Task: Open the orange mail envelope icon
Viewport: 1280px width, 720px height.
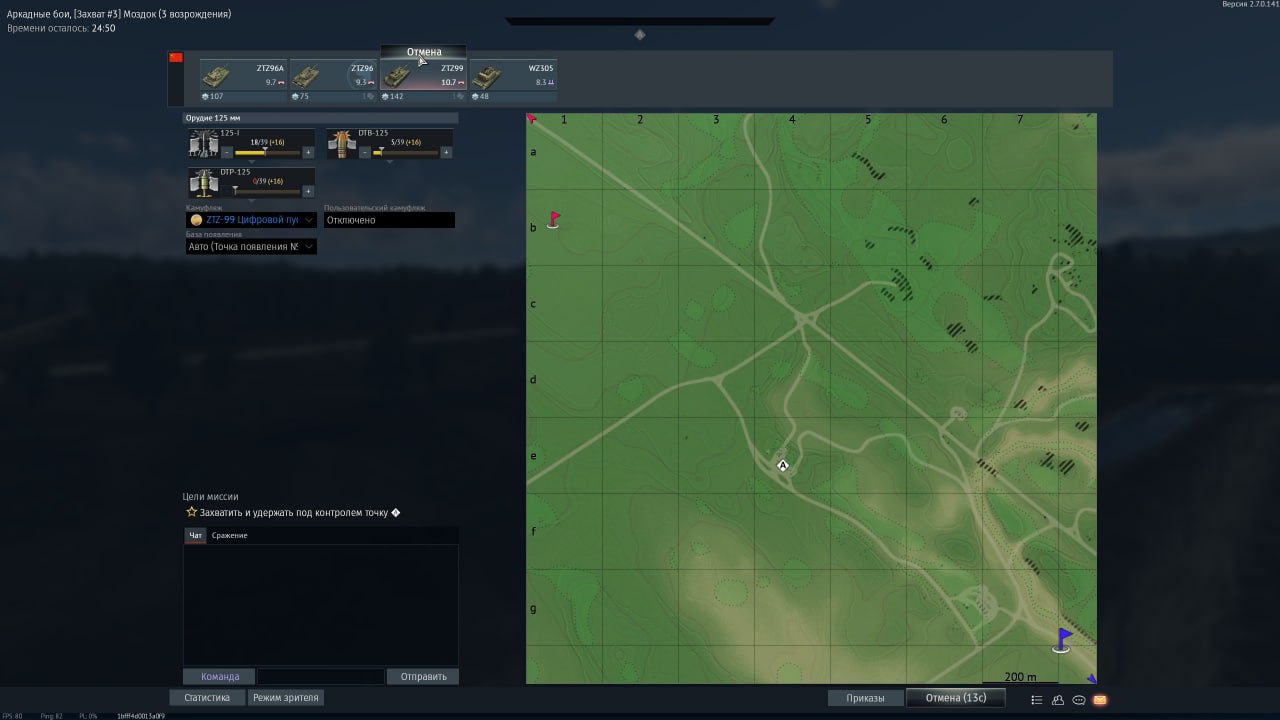Action: point(1100,700)
